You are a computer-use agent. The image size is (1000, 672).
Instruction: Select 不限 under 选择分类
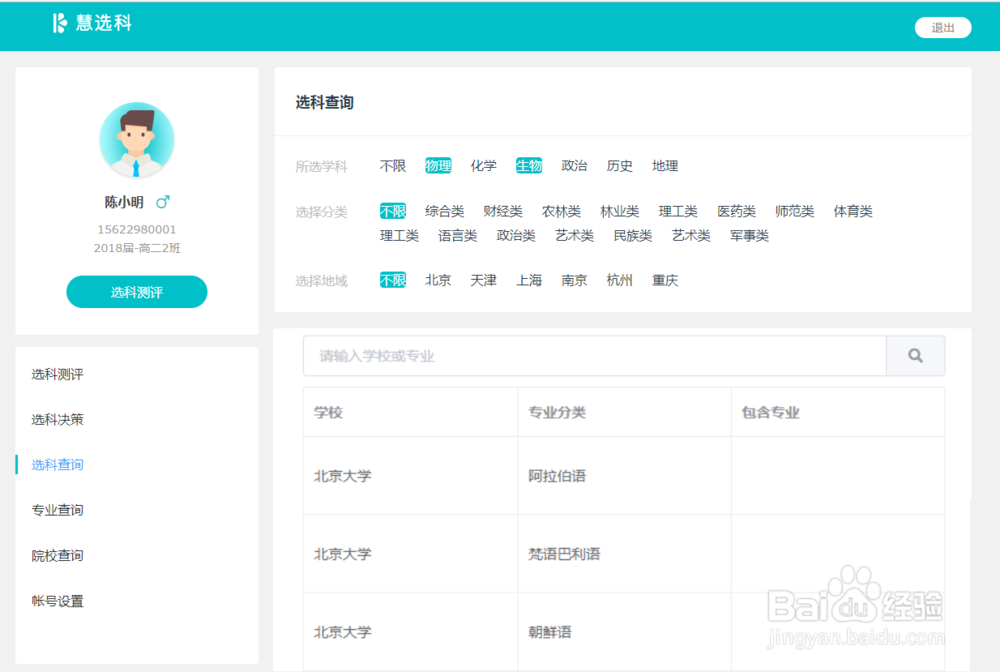(391, 211)
